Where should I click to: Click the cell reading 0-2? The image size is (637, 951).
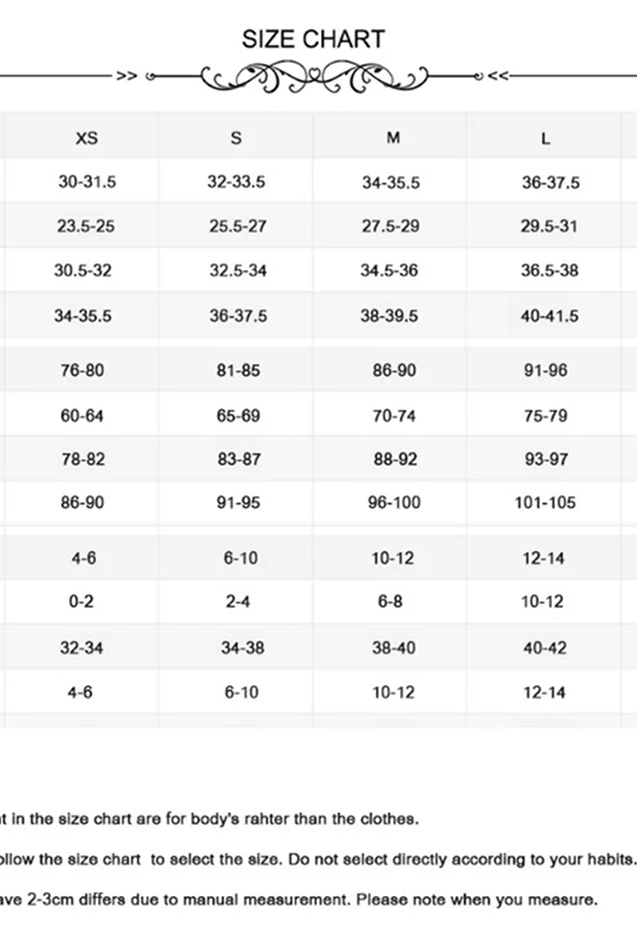81,601
